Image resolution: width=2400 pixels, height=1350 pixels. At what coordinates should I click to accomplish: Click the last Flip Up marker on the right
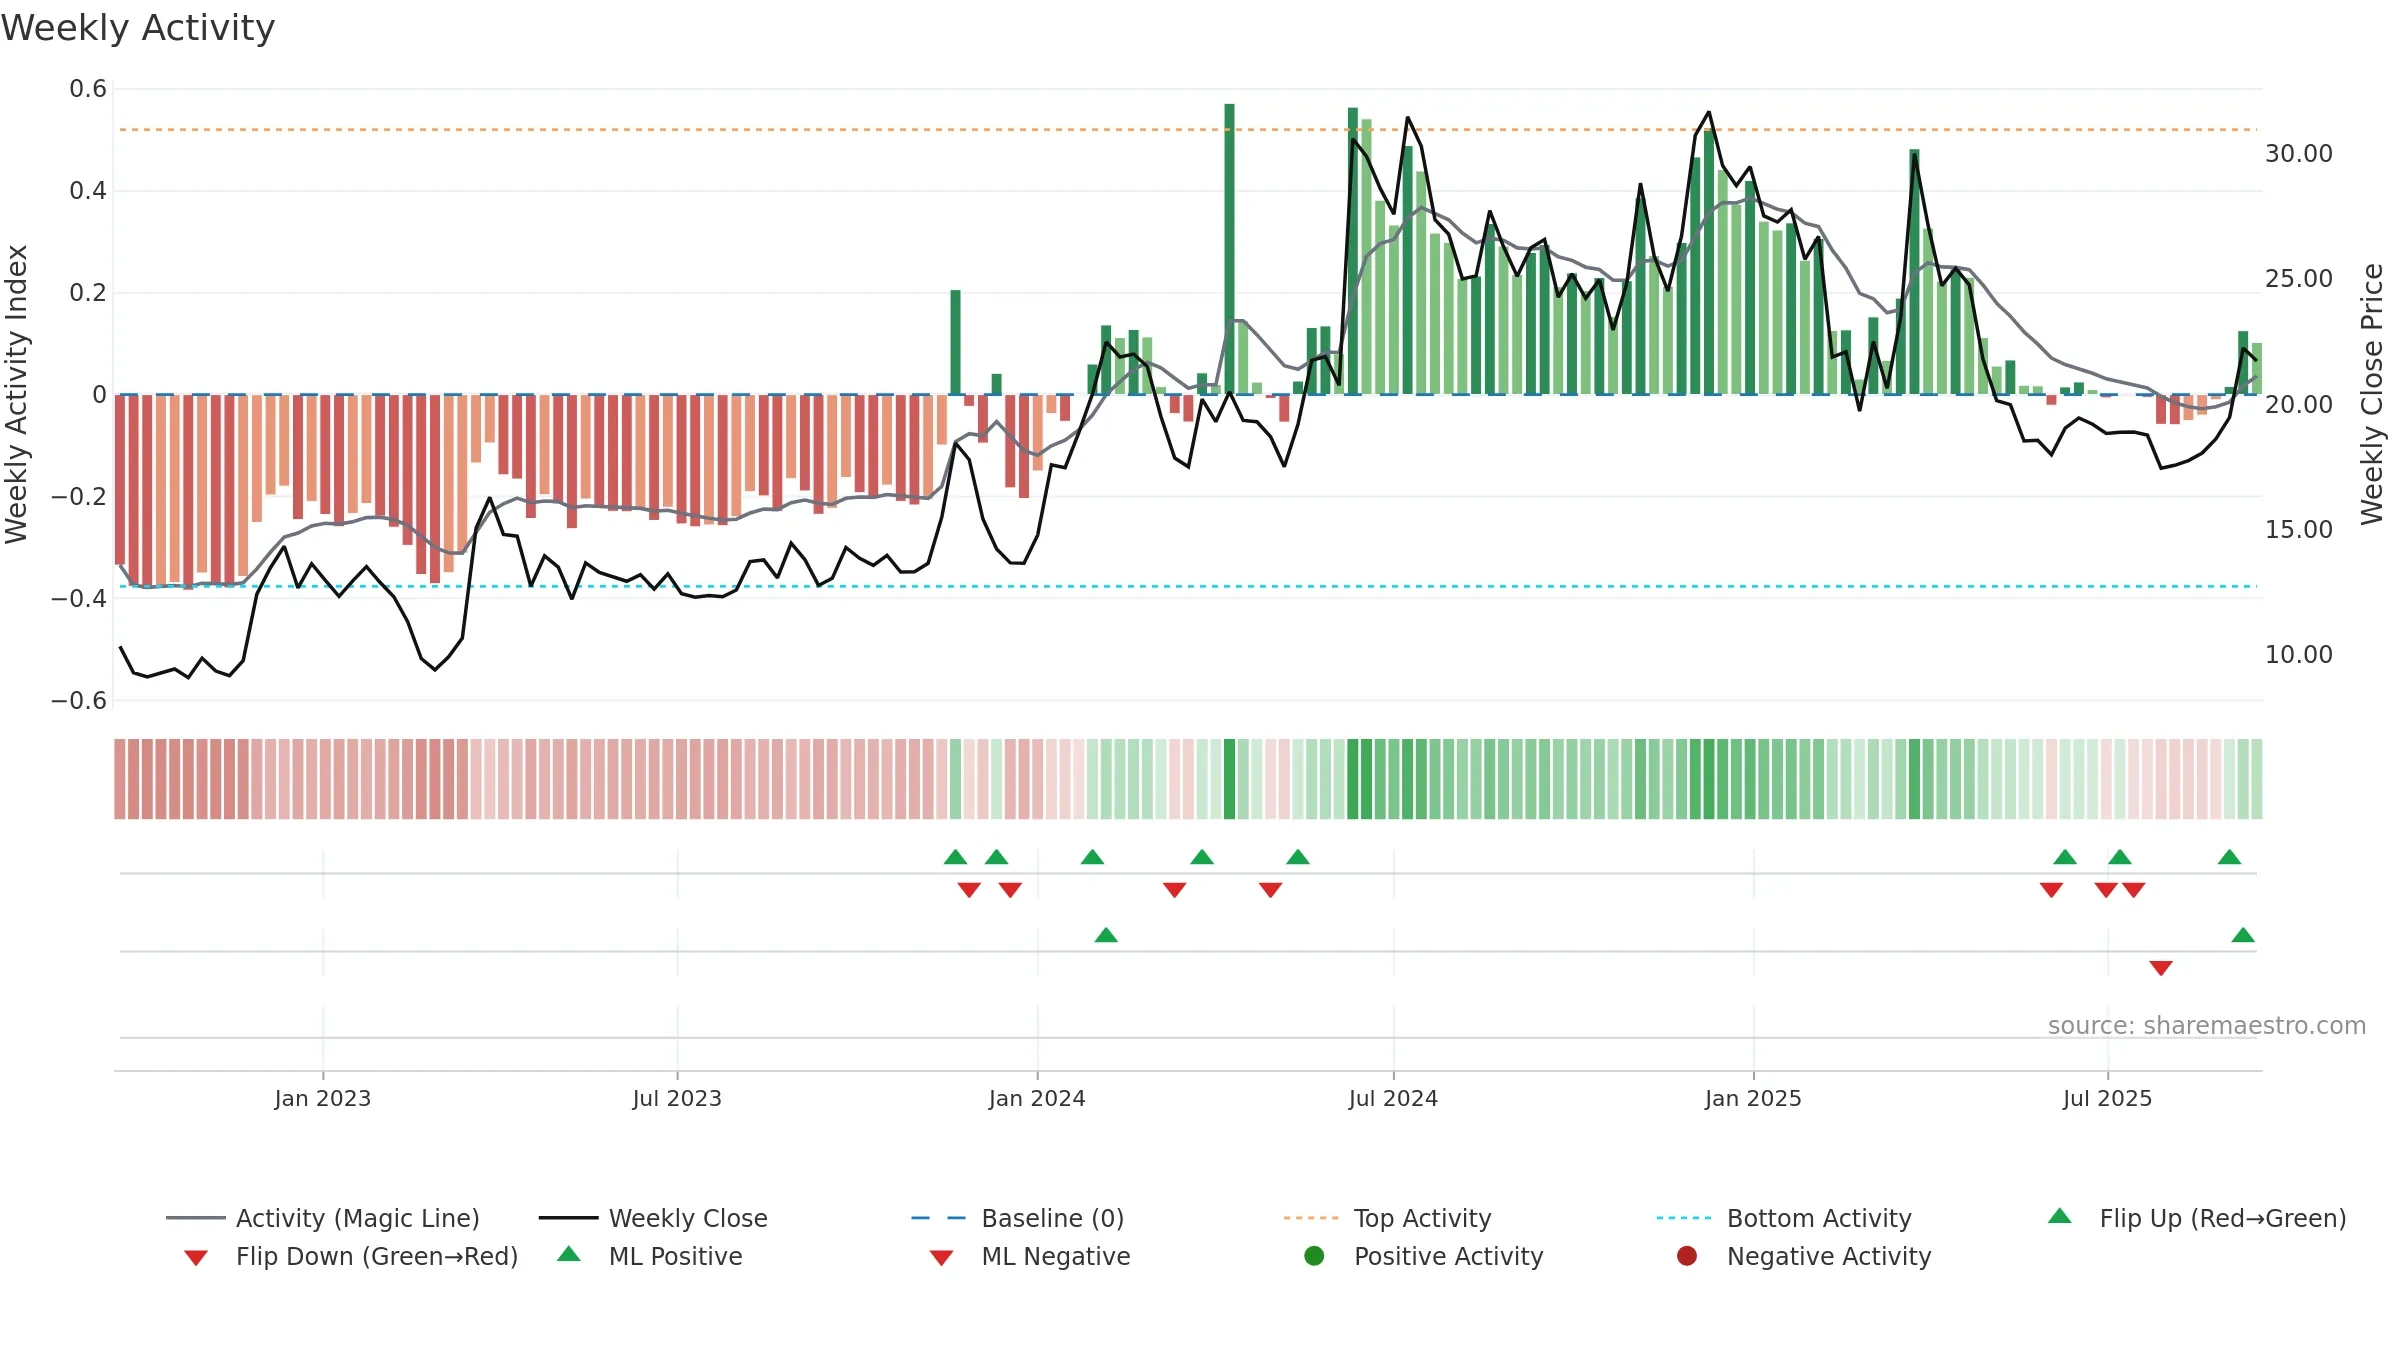point(2229,857)
